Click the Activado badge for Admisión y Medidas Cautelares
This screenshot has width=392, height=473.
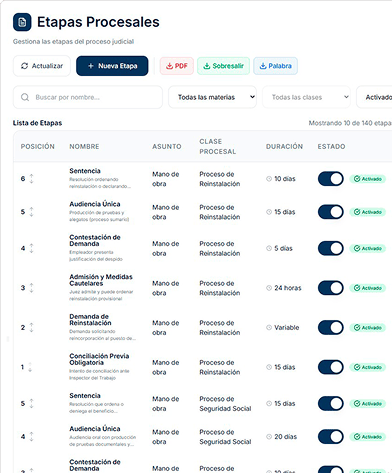click(368, 288)
